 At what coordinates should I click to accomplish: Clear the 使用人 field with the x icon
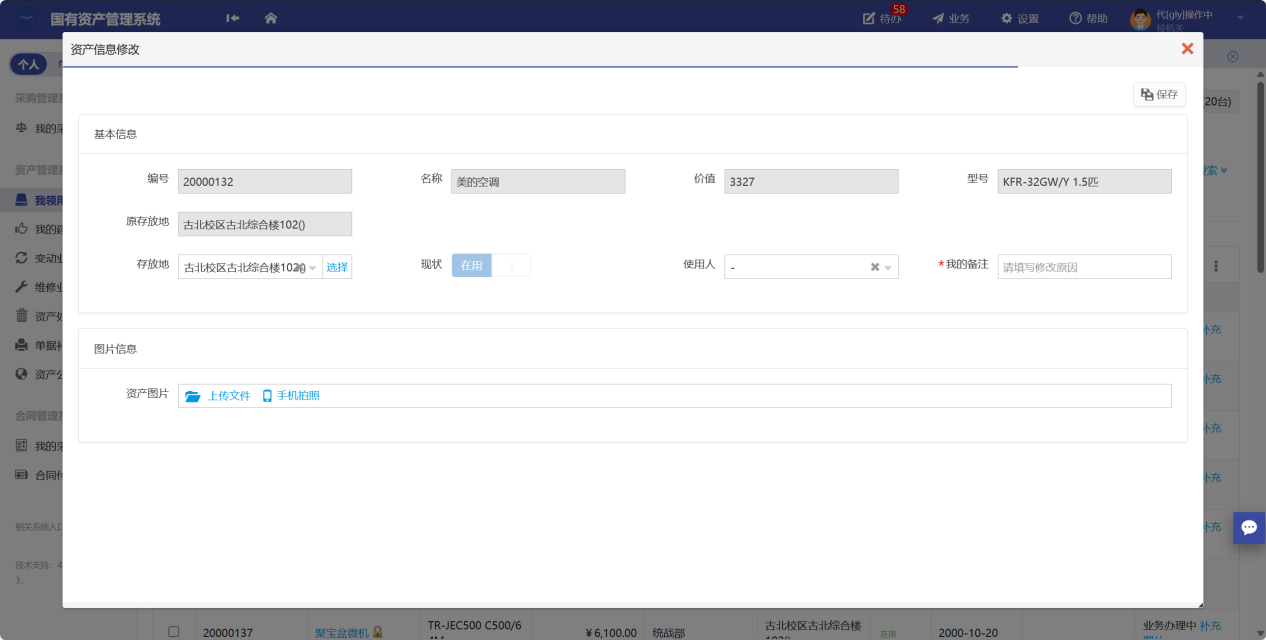(875, 267)
